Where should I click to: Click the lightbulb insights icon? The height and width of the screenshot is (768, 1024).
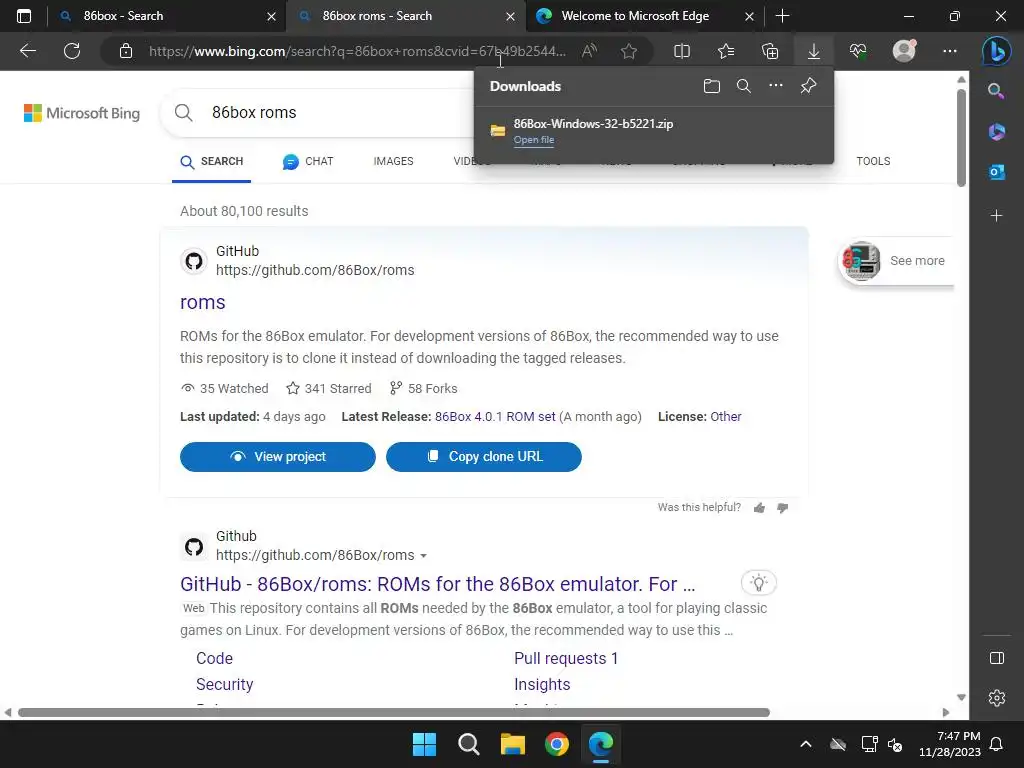[x=758, y=583]
